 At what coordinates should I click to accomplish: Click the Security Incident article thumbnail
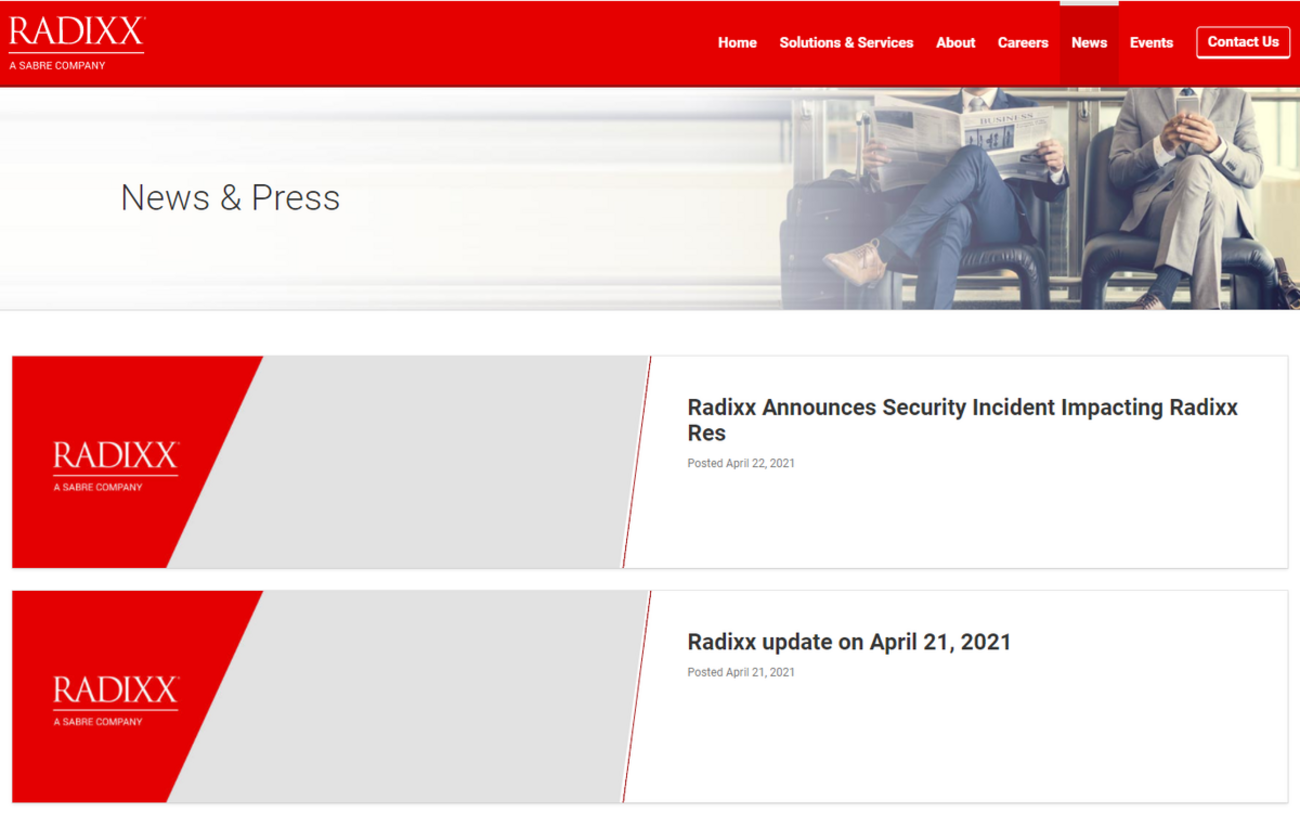pos(331,462)
